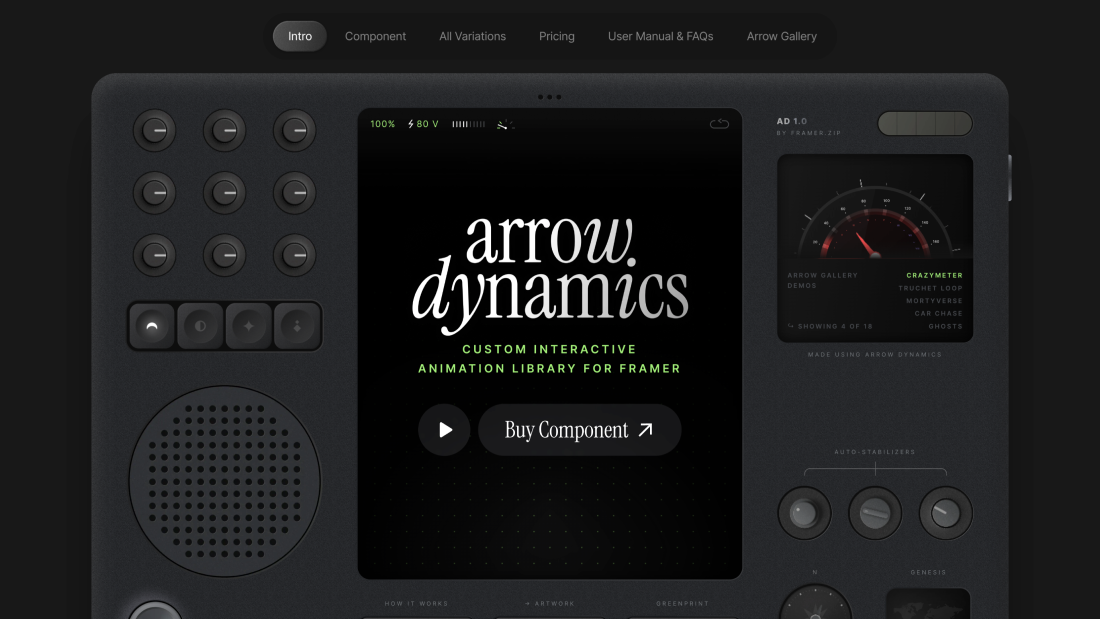Screen dimensions: 1100x619
Task: Select the half-contrast circle icon
Action: 200,325
